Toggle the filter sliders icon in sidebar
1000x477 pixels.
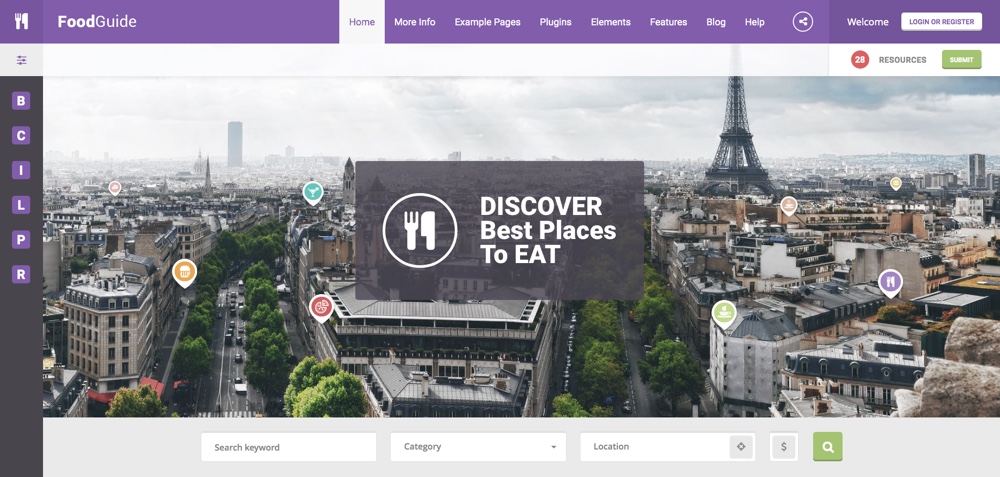(22, 60)
